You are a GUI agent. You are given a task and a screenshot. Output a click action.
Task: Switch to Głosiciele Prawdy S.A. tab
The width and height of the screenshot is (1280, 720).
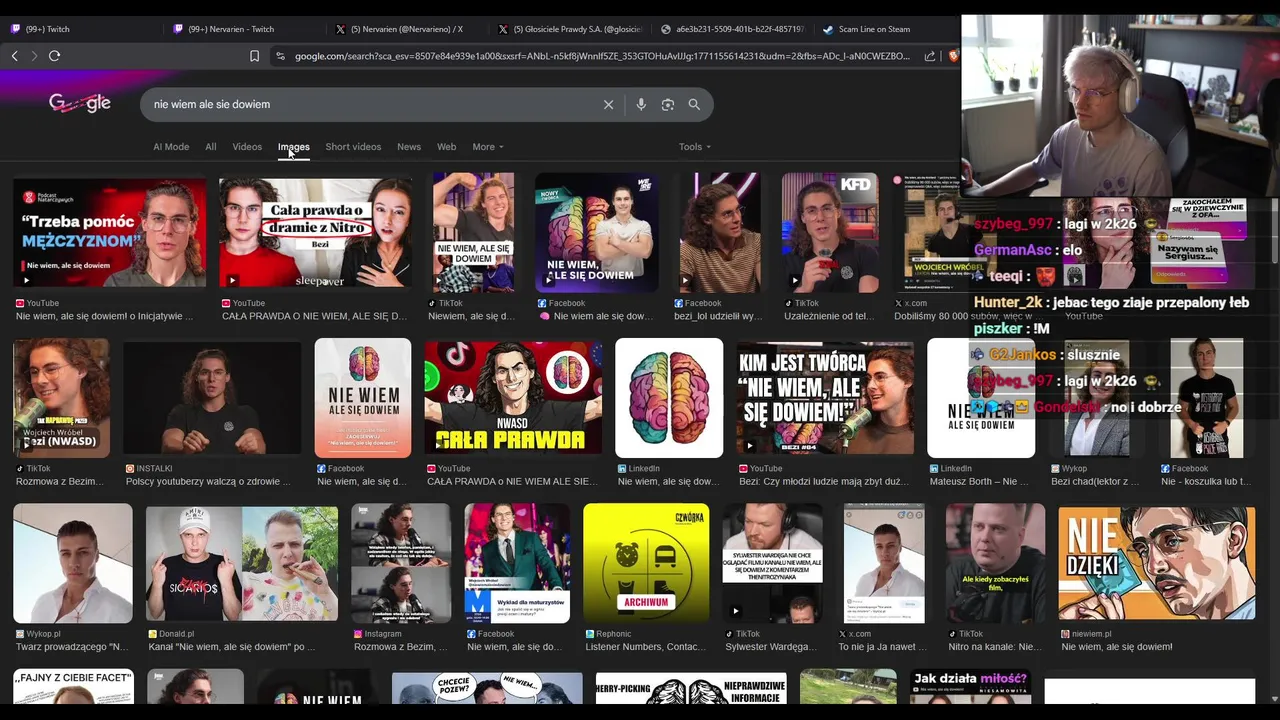click(x=571, y=29)
